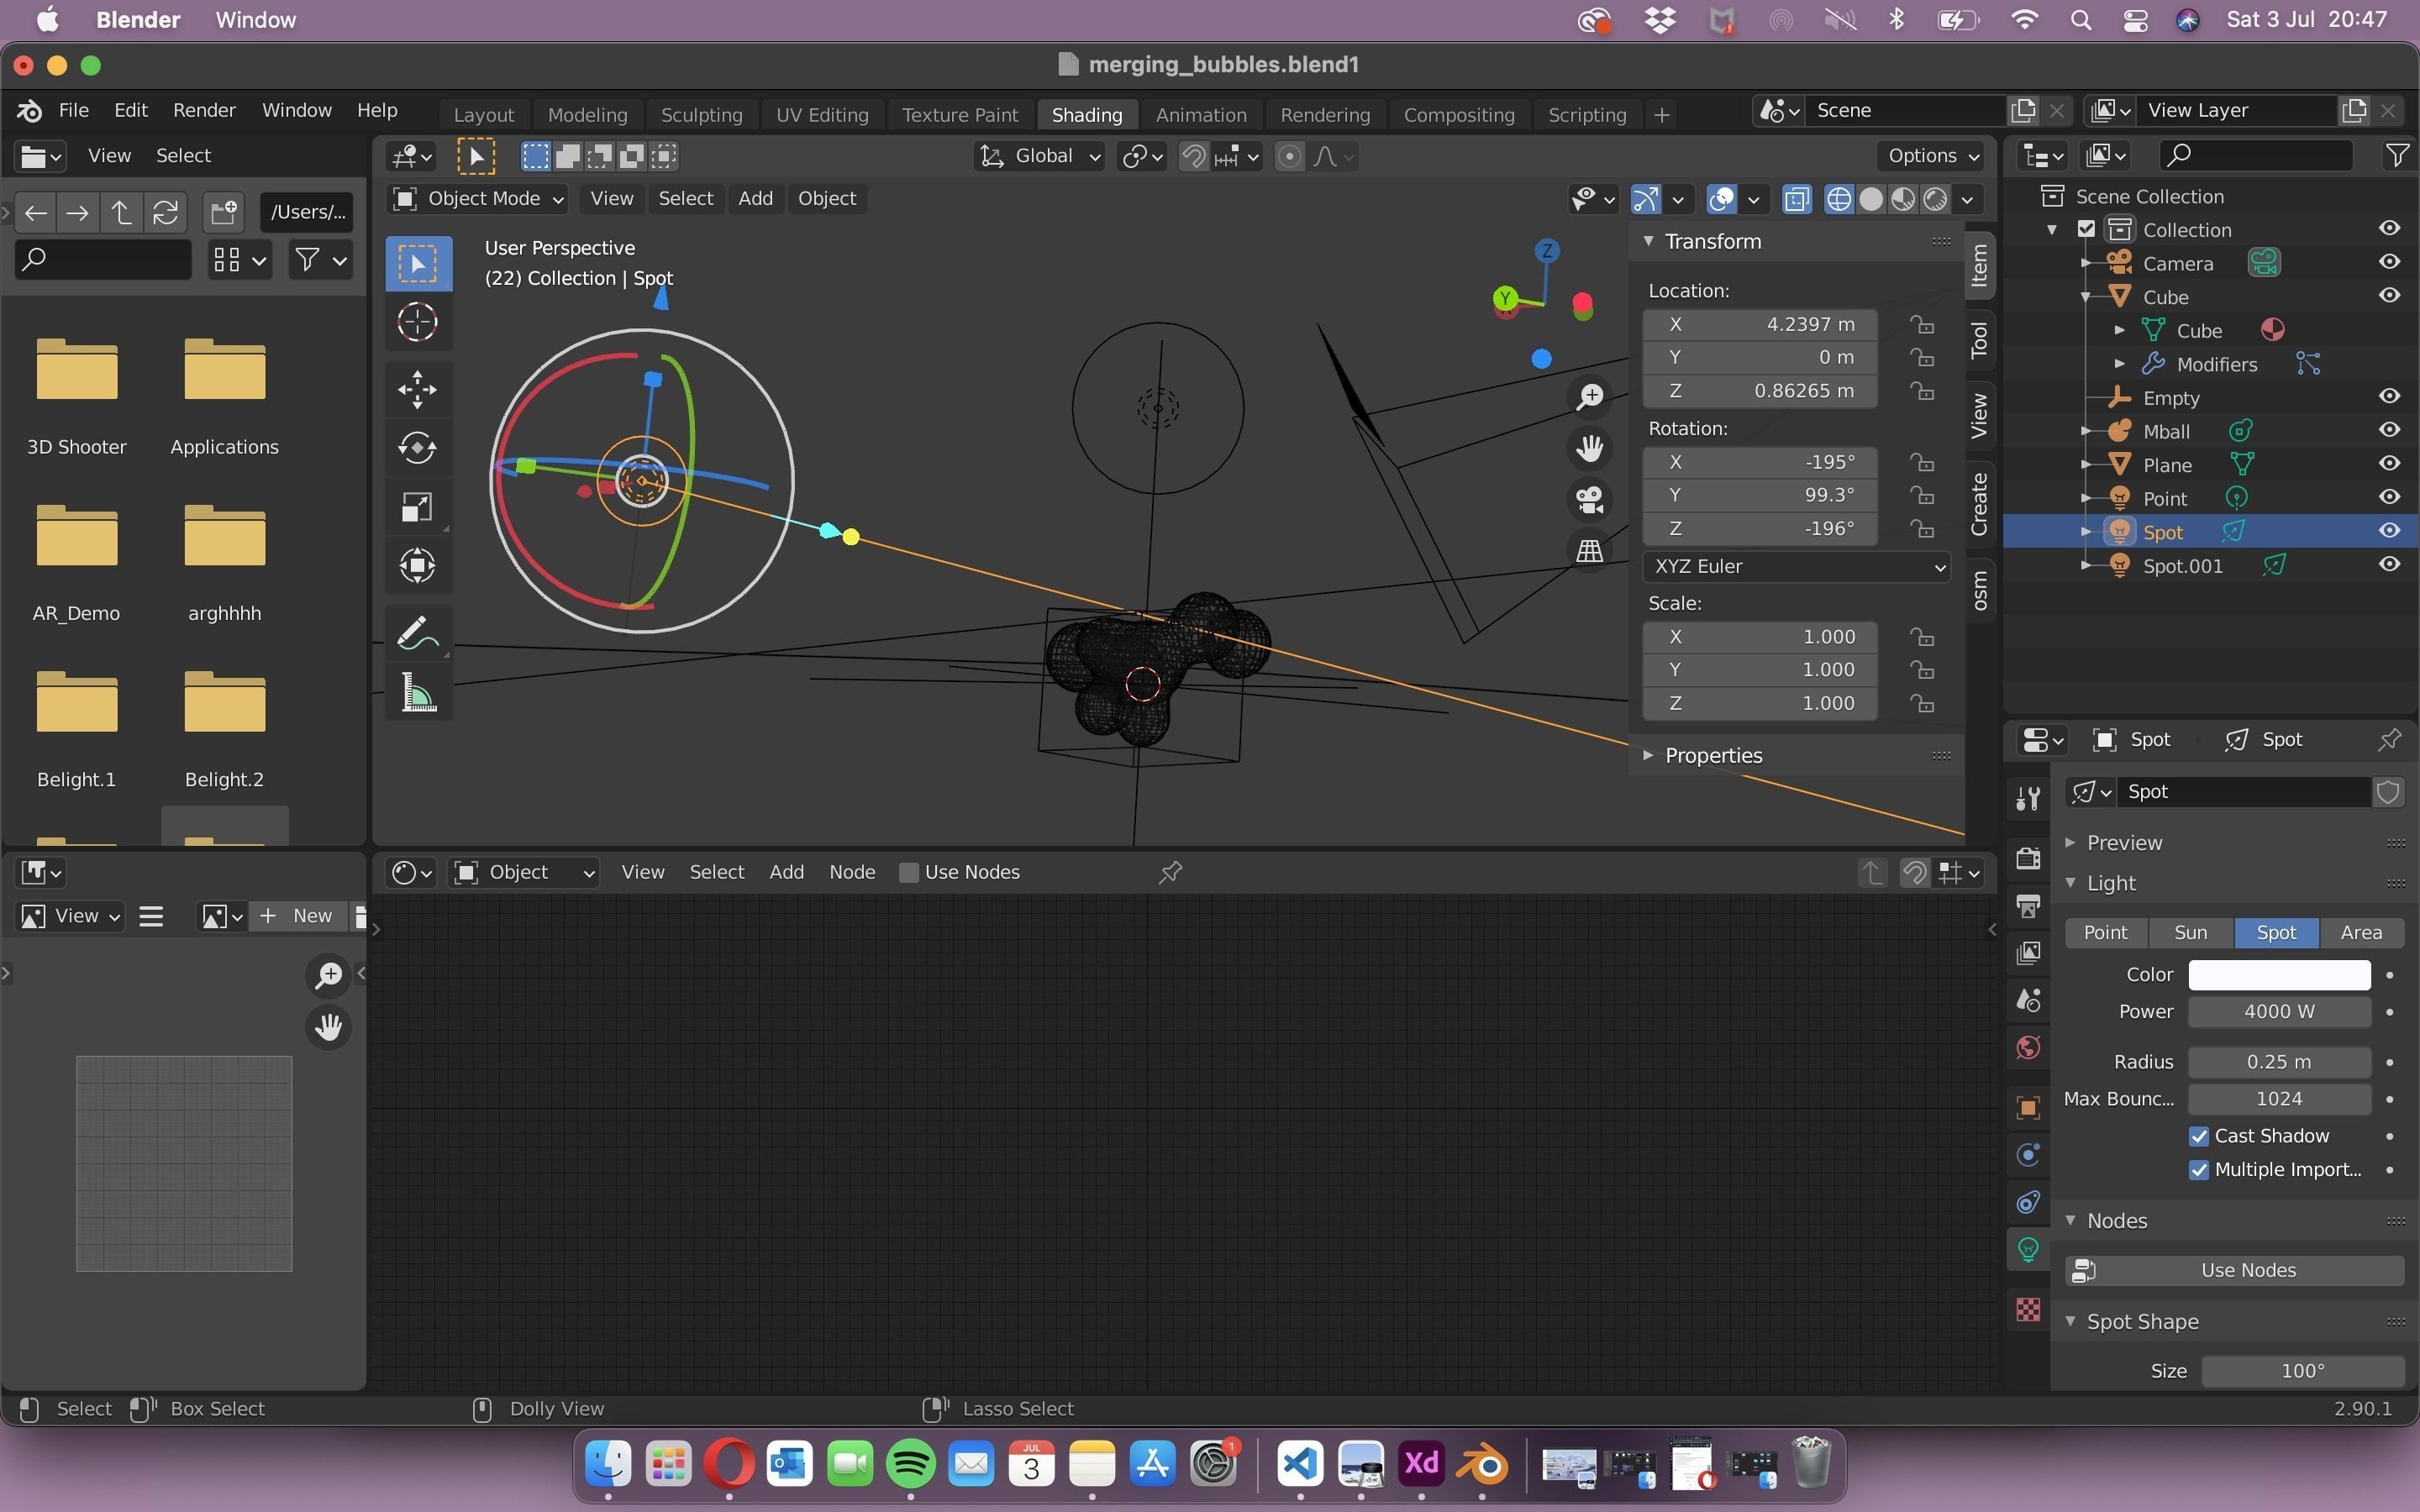2420x1512 pixels.
Task: Select the Move tool in the viewport toolbar
Action: click(418, 389)
